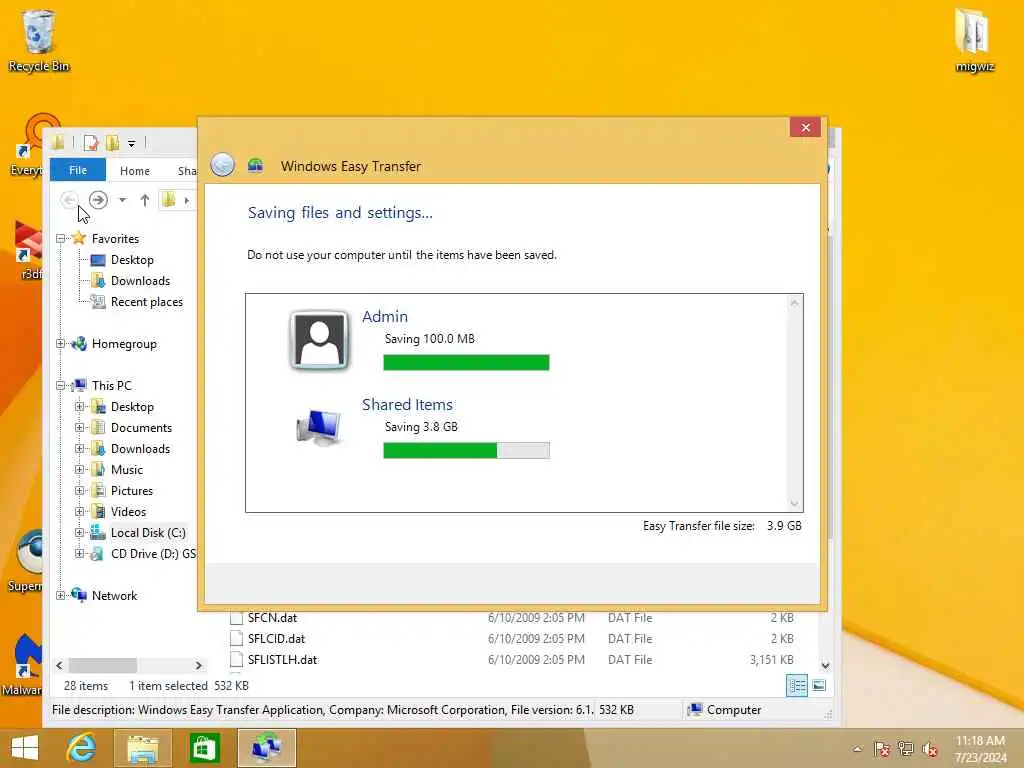The height and width of the screenshot is (768, 1024).
Task: Collapse the Favorites tree node
Action: (x=61, y=239)
